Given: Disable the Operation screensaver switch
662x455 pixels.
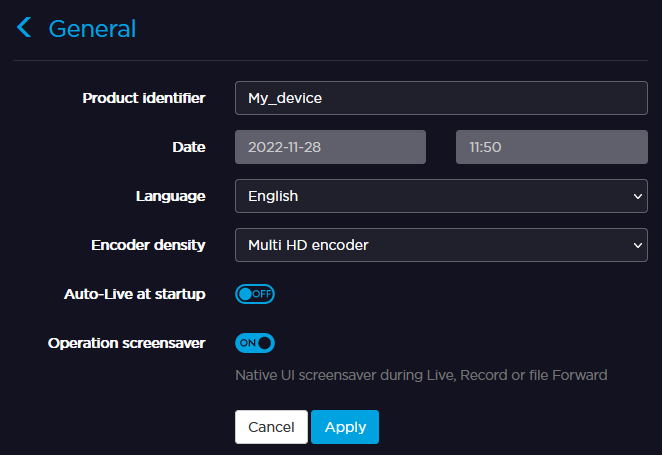Looking at the screenshot, I should [254, 343].
